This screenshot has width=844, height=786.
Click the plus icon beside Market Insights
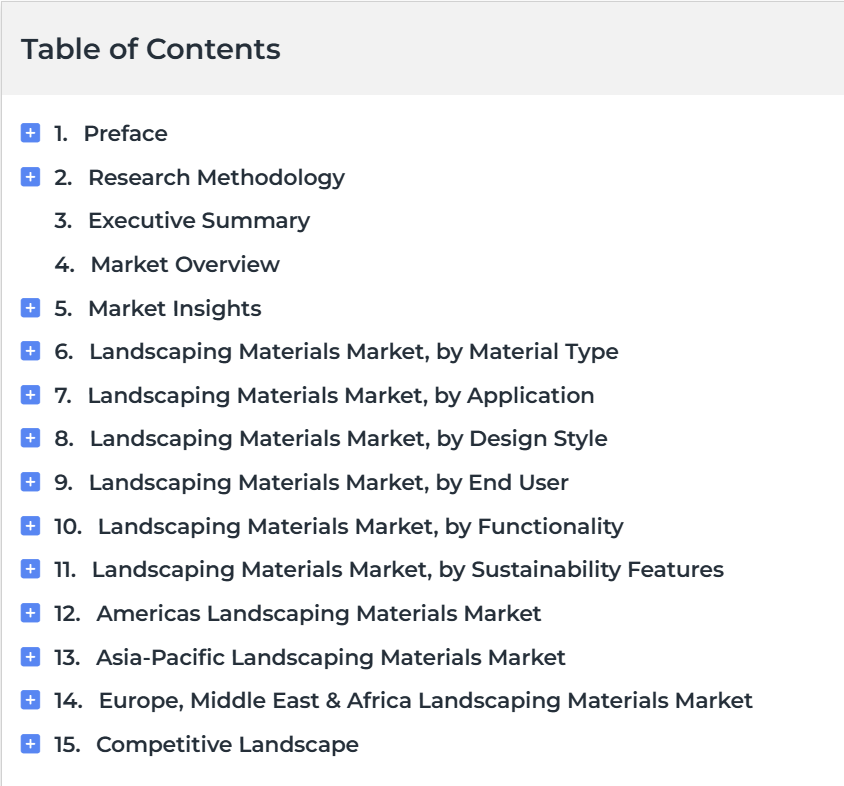[30, 308]
